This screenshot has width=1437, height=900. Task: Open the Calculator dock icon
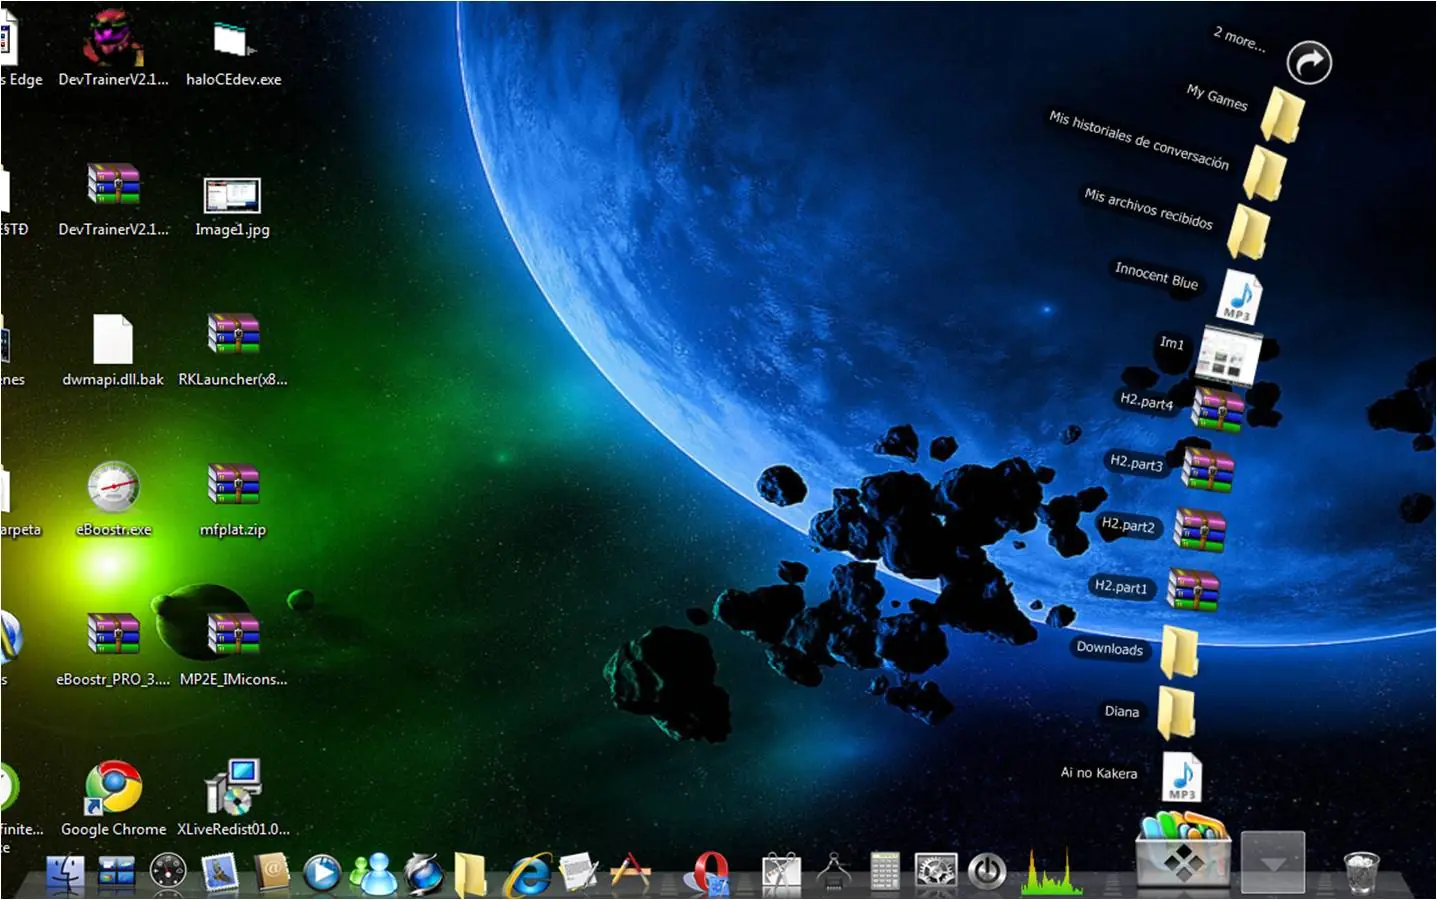(x=884, y=872)
